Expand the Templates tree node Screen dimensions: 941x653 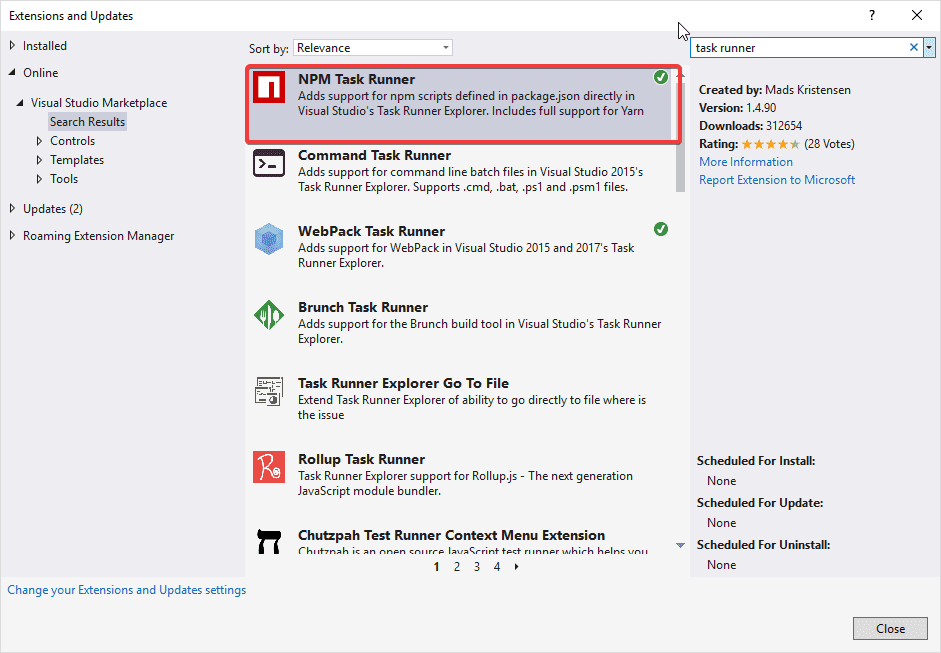tap(40, 160)
